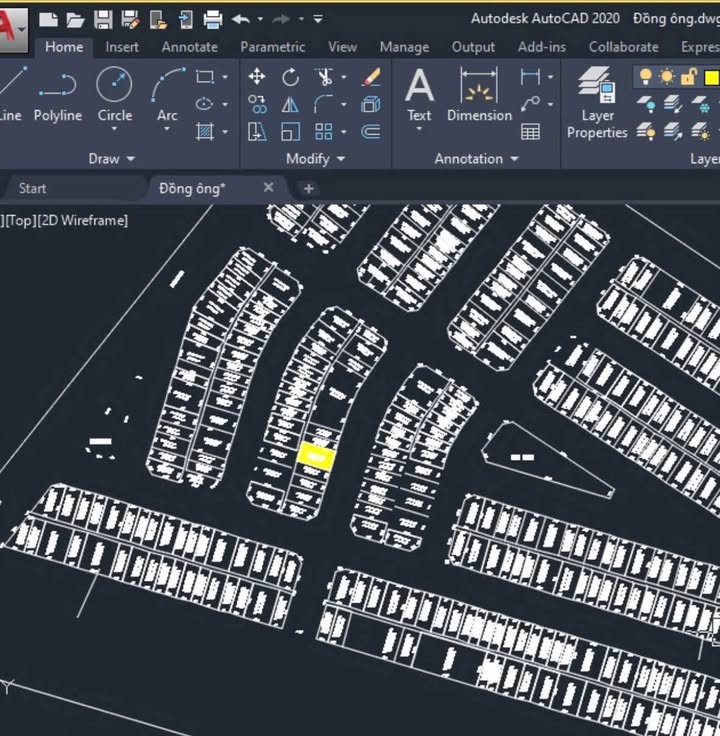Select the Erase tool
Screen dimensions: 720x736
pos(371,77)
